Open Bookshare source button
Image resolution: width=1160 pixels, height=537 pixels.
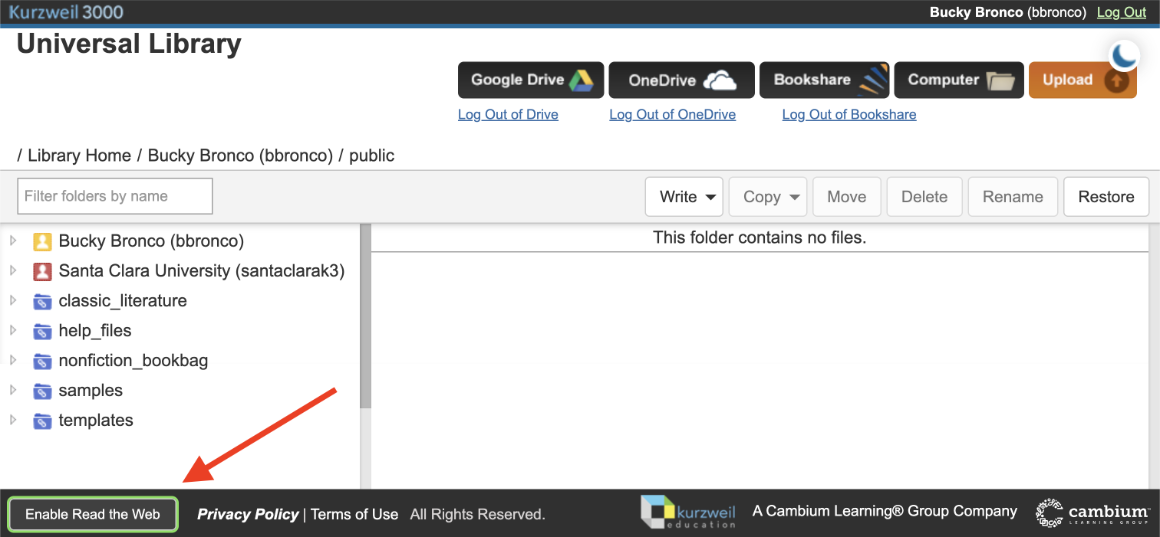point(825,80)
